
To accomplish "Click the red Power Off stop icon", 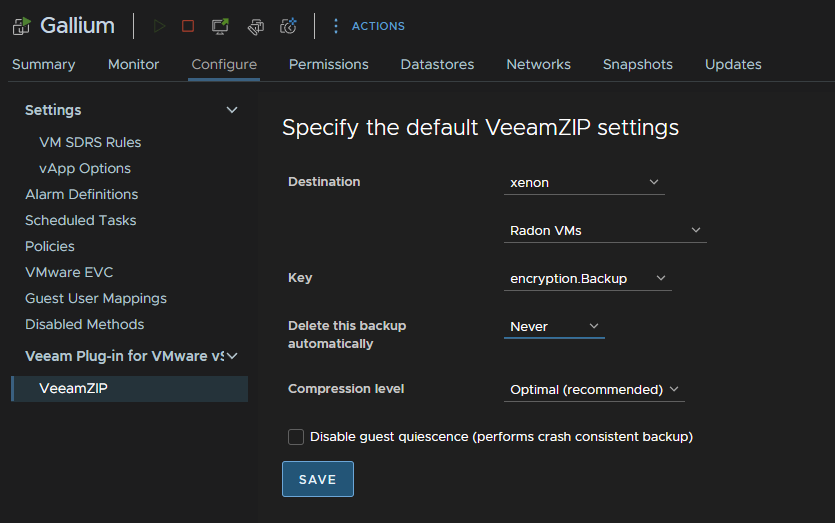I will (188, 26).
